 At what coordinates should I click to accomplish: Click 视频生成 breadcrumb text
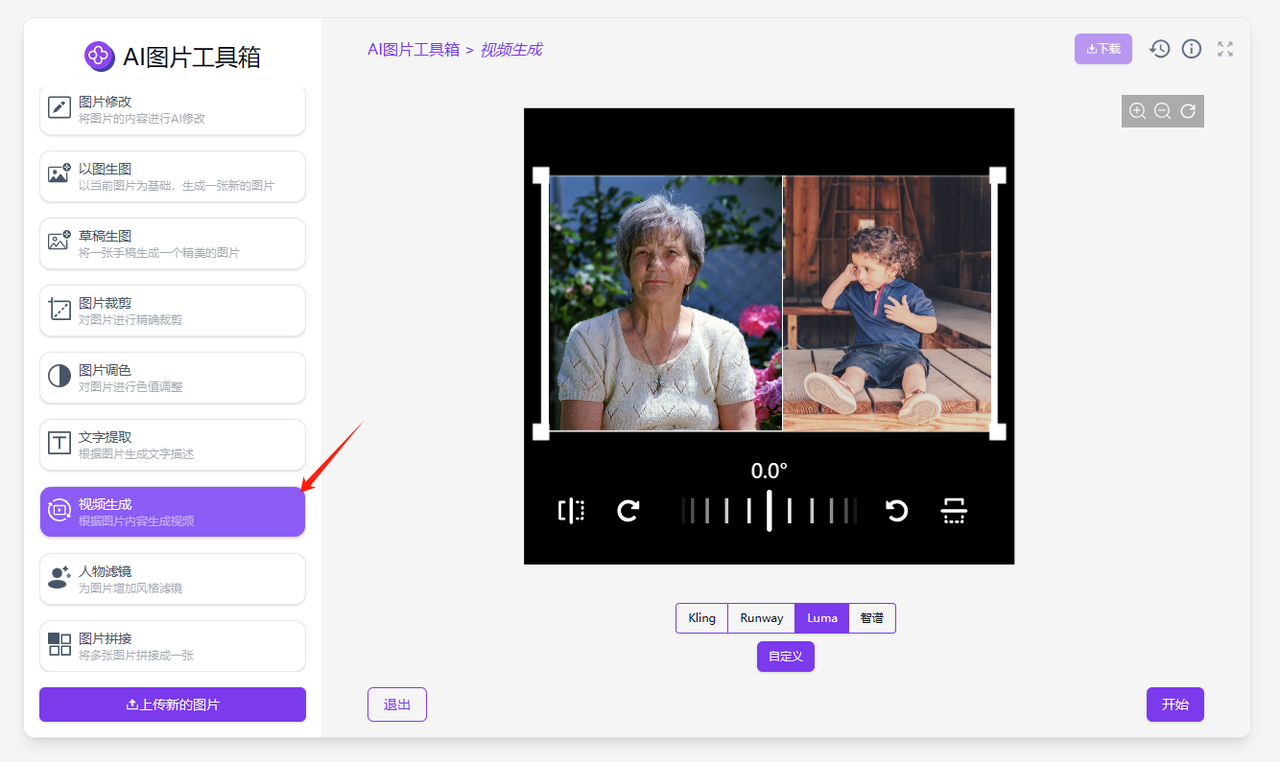tap(511, 49)
